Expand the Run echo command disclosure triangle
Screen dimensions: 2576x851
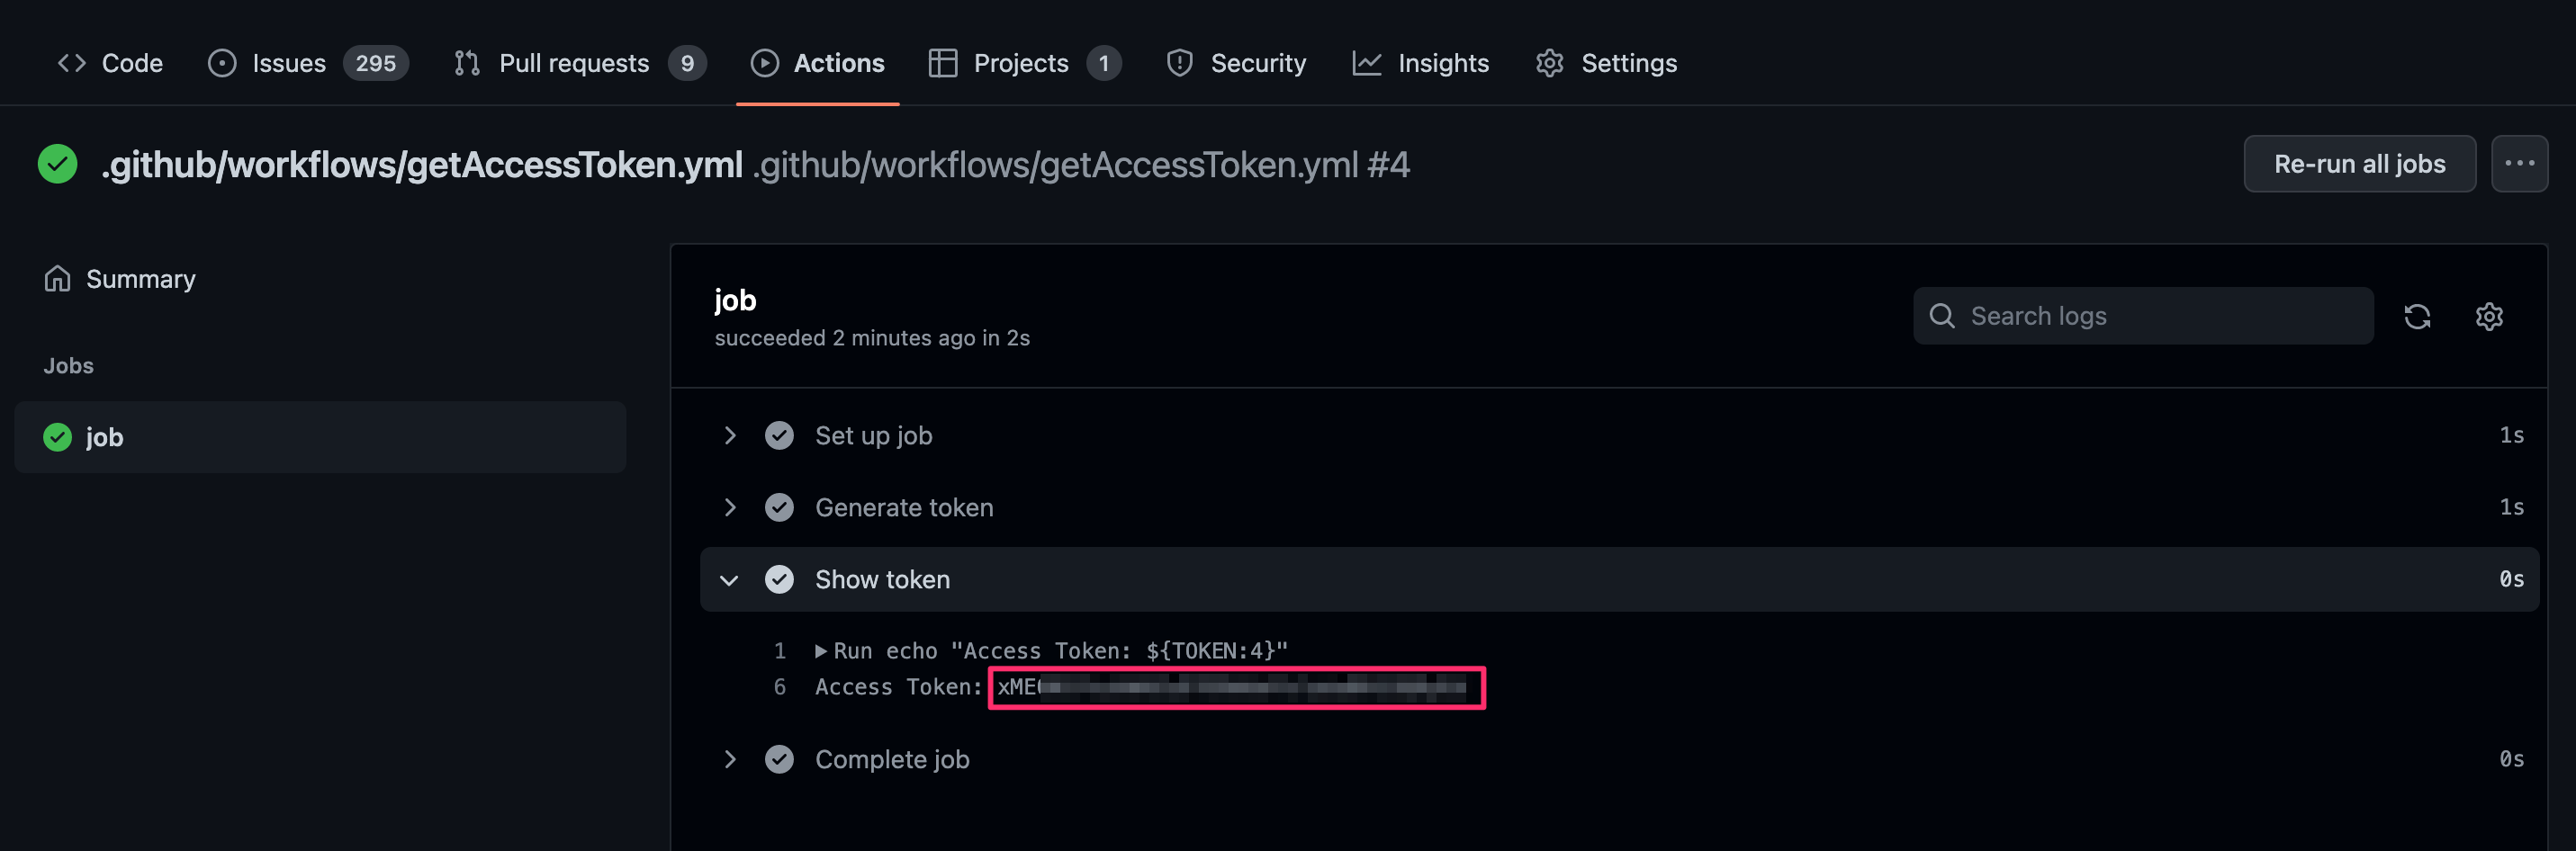click(821, 651)
